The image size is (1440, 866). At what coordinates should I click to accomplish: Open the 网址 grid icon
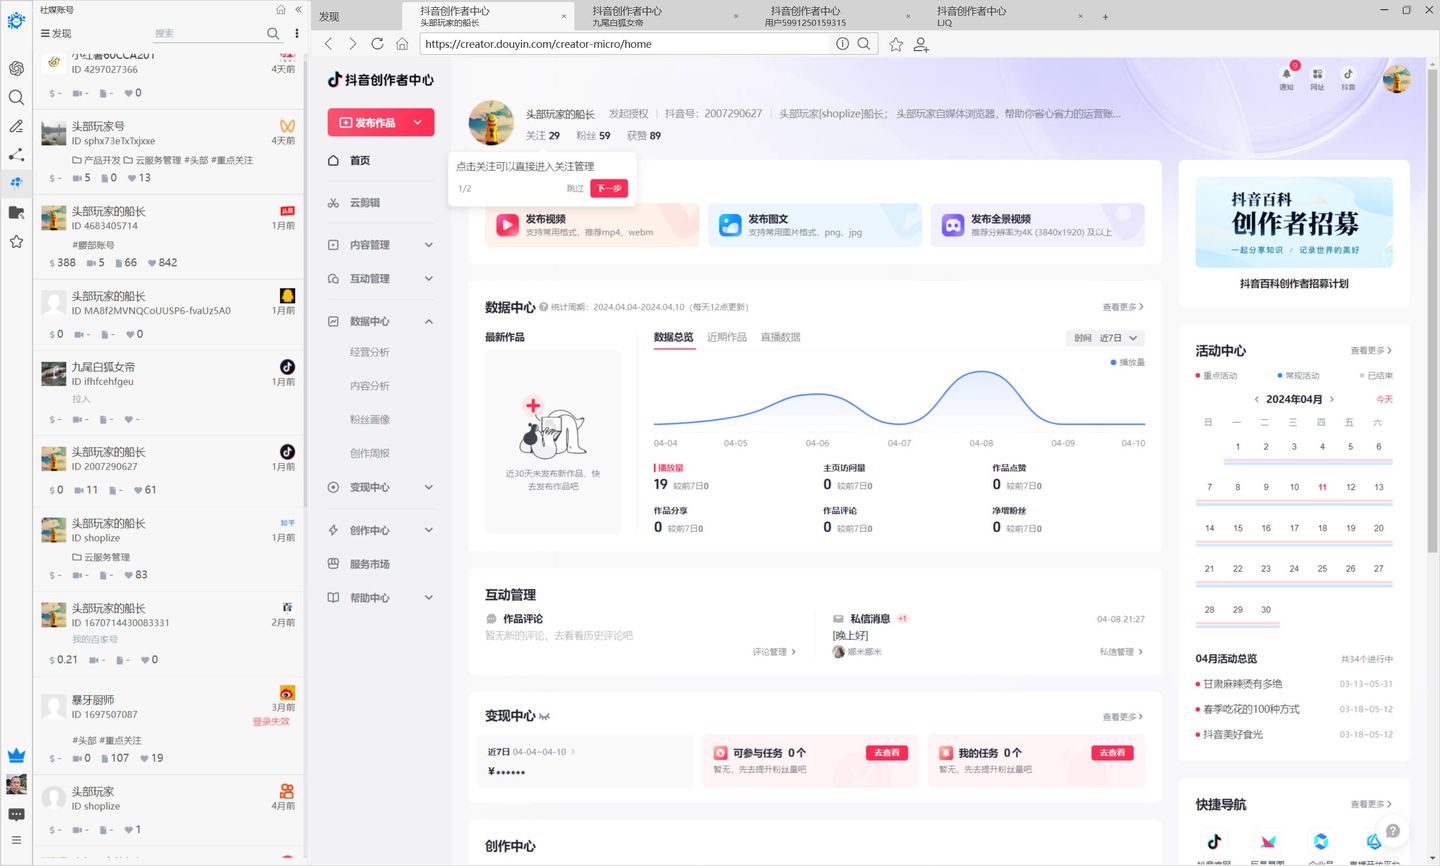[1317, 76]
